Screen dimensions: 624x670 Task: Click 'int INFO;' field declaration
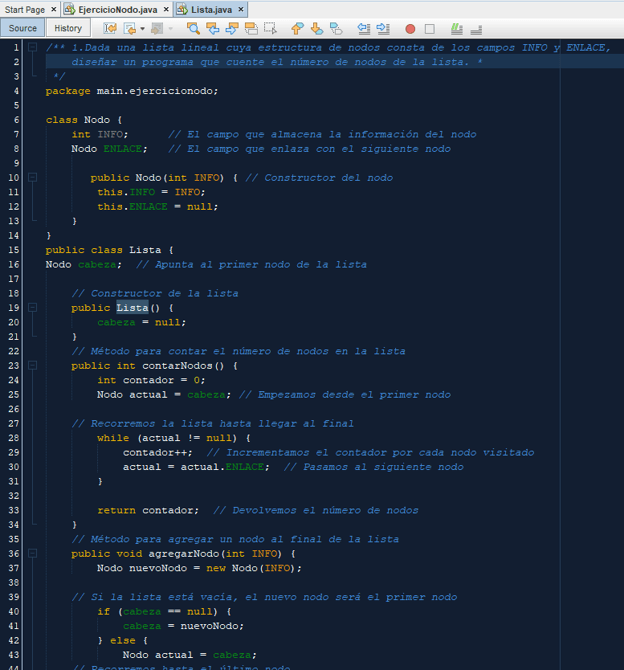100,134
